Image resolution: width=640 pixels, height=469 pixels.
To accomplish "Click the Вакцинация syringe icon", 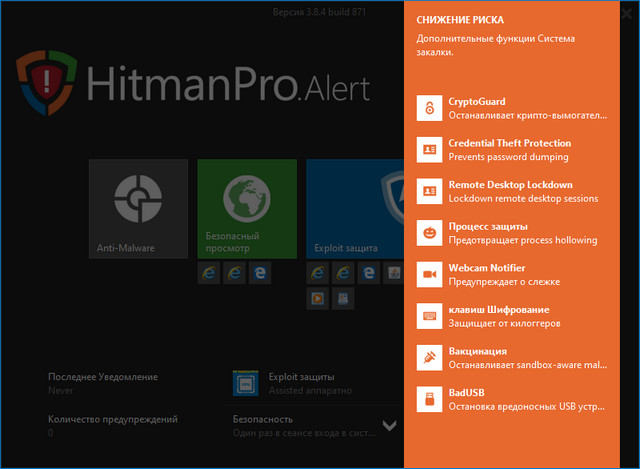I will pos(429,358).
